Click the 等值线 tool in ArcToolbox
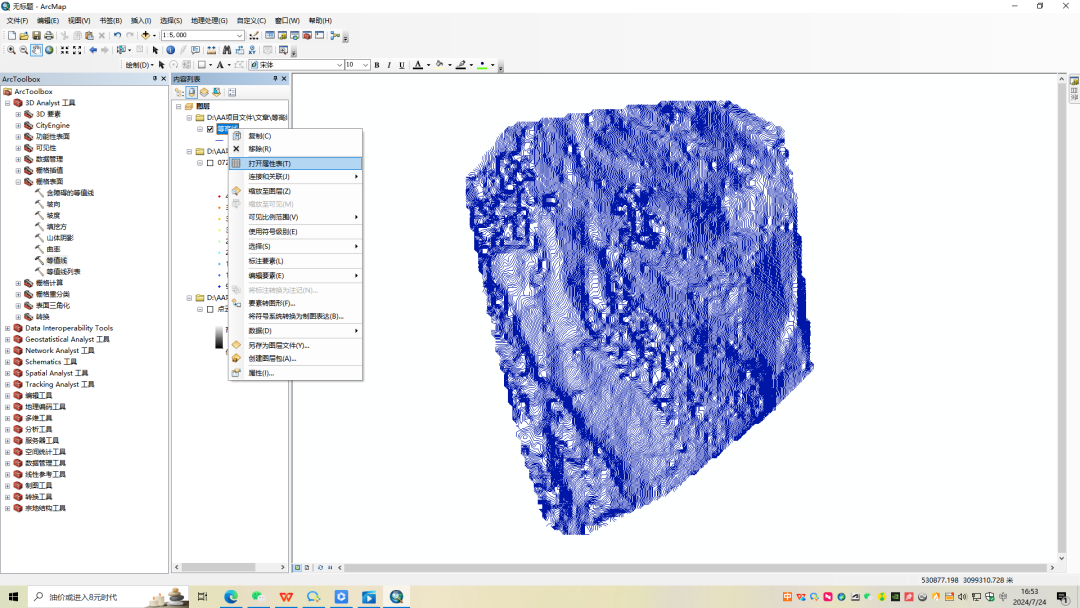This screenshot has height=608, width=1080. (56, 260)
